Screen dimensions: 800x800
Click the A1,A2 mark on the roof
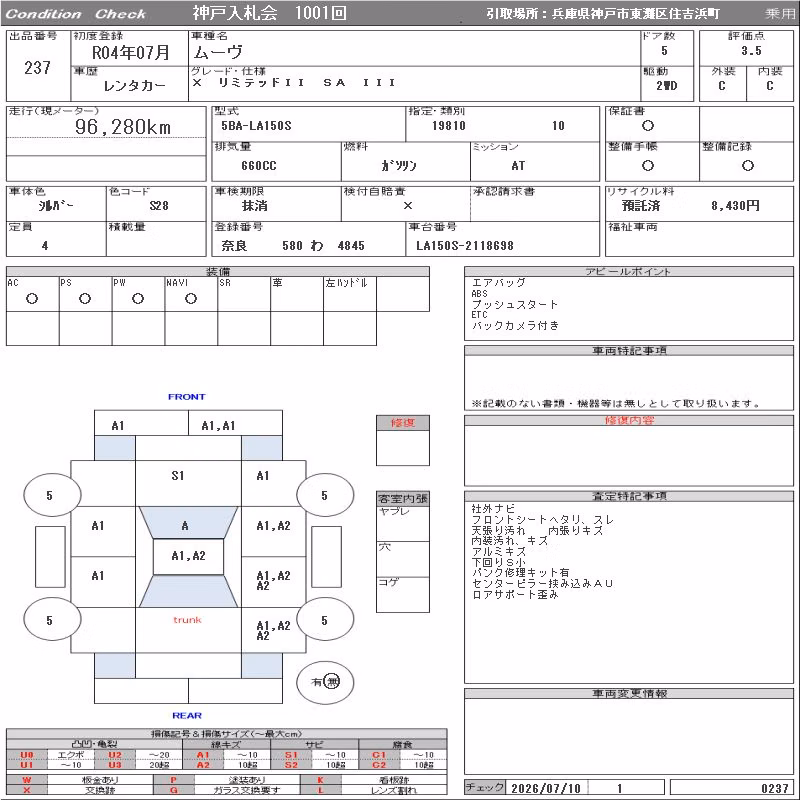(x=188, y=556)
